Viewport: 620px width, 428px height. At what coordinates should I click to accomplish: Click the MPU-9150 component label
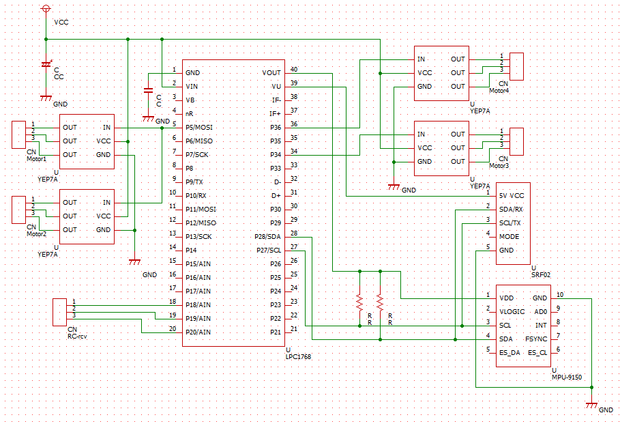(567, 377)
